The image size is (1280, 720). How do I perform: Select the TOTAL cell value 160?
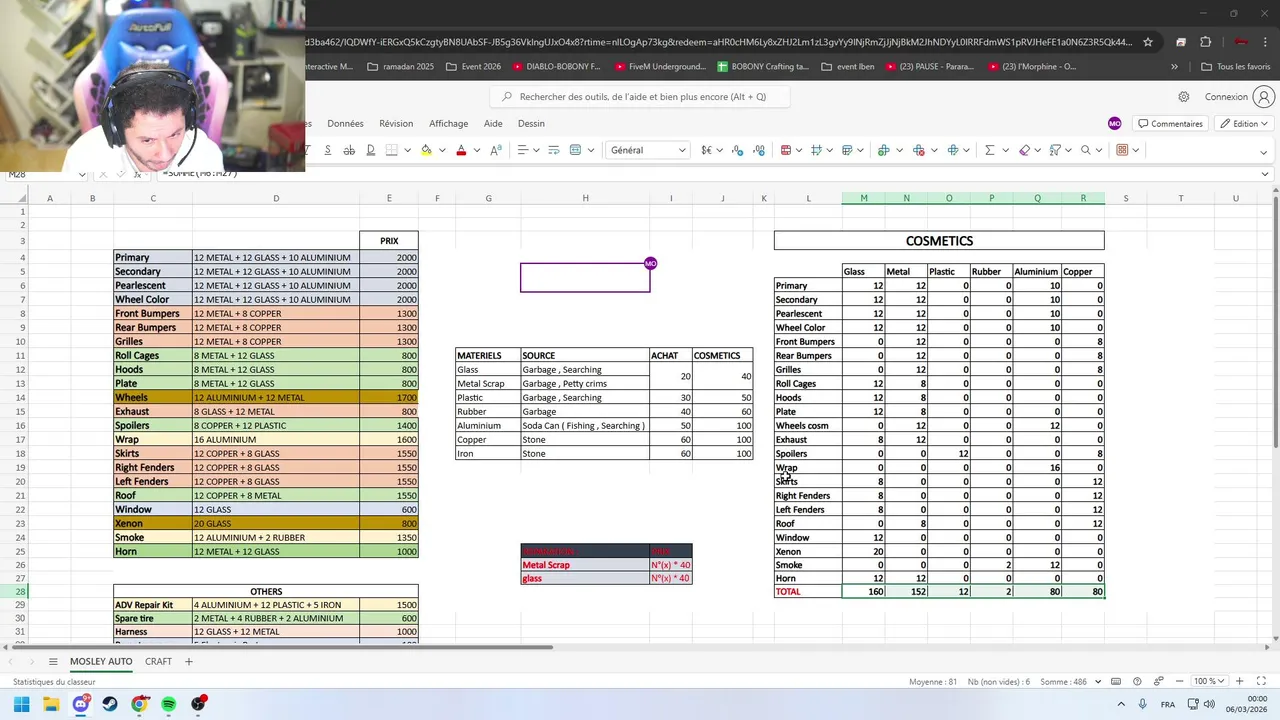863,592
